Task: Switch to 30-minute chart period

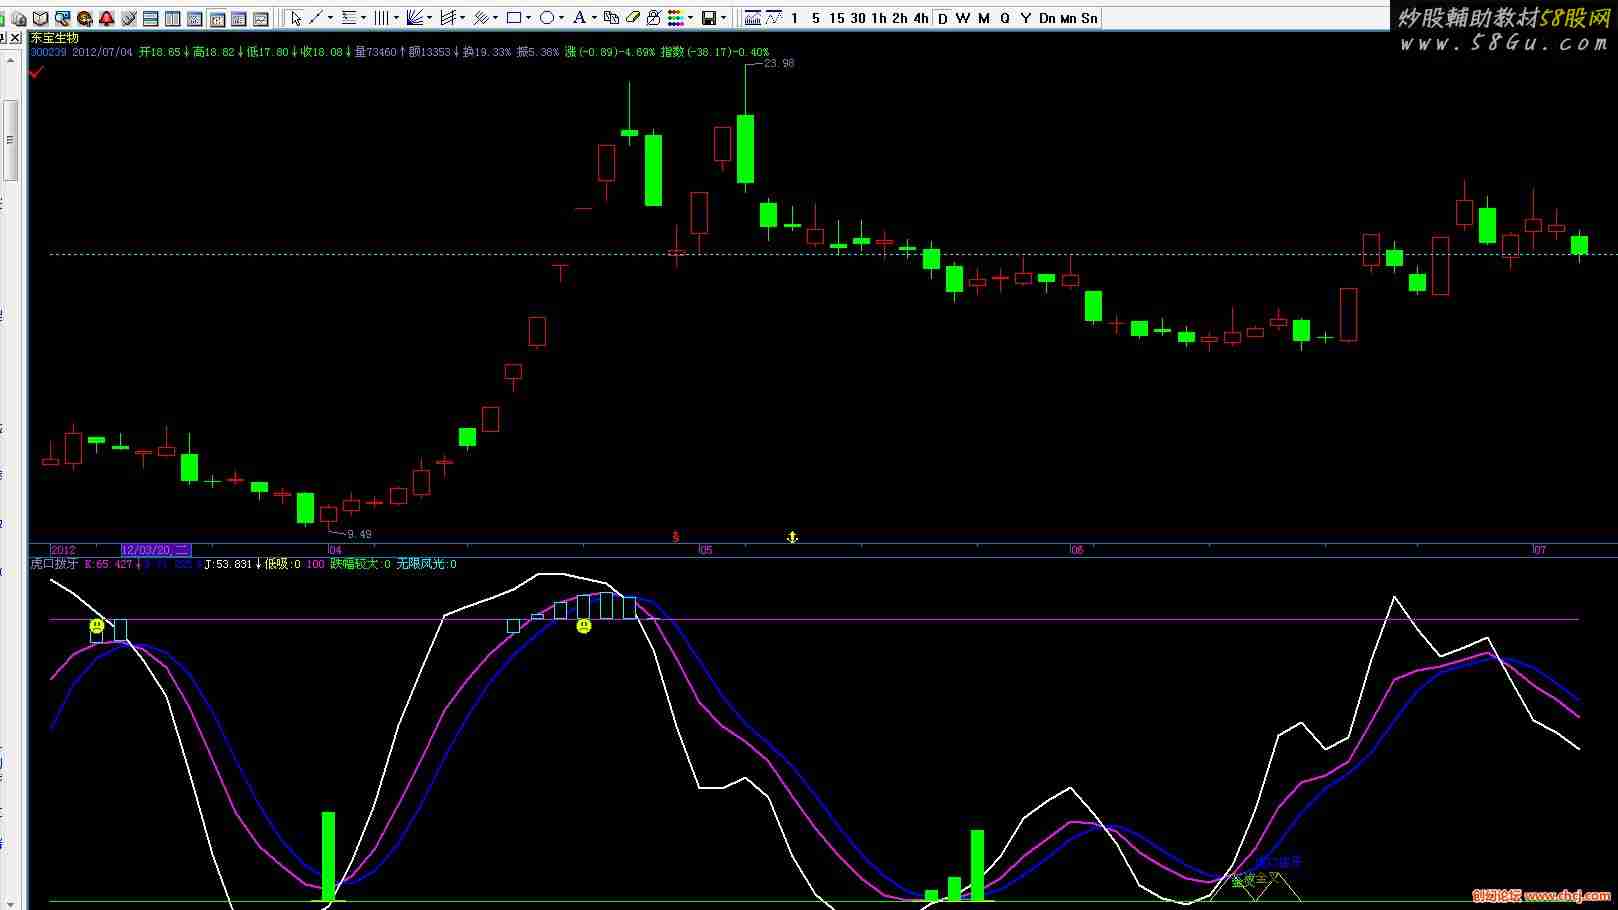Action: (858, 18)
